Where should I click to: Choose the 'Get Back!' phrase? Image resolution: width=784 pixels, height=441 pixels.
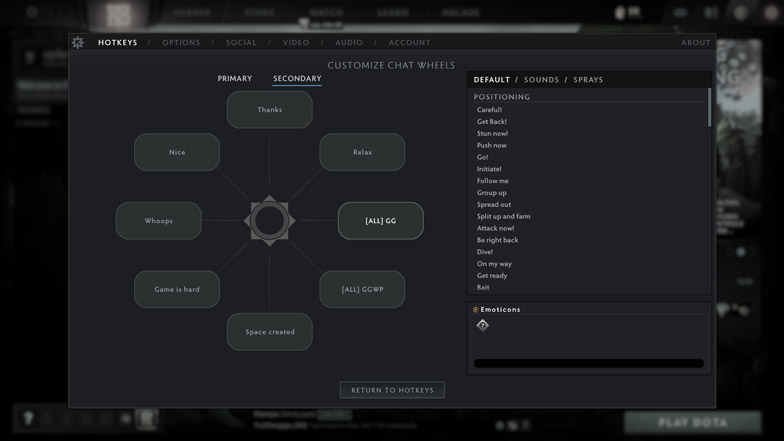pyautogui.click(x=492, y=122)
